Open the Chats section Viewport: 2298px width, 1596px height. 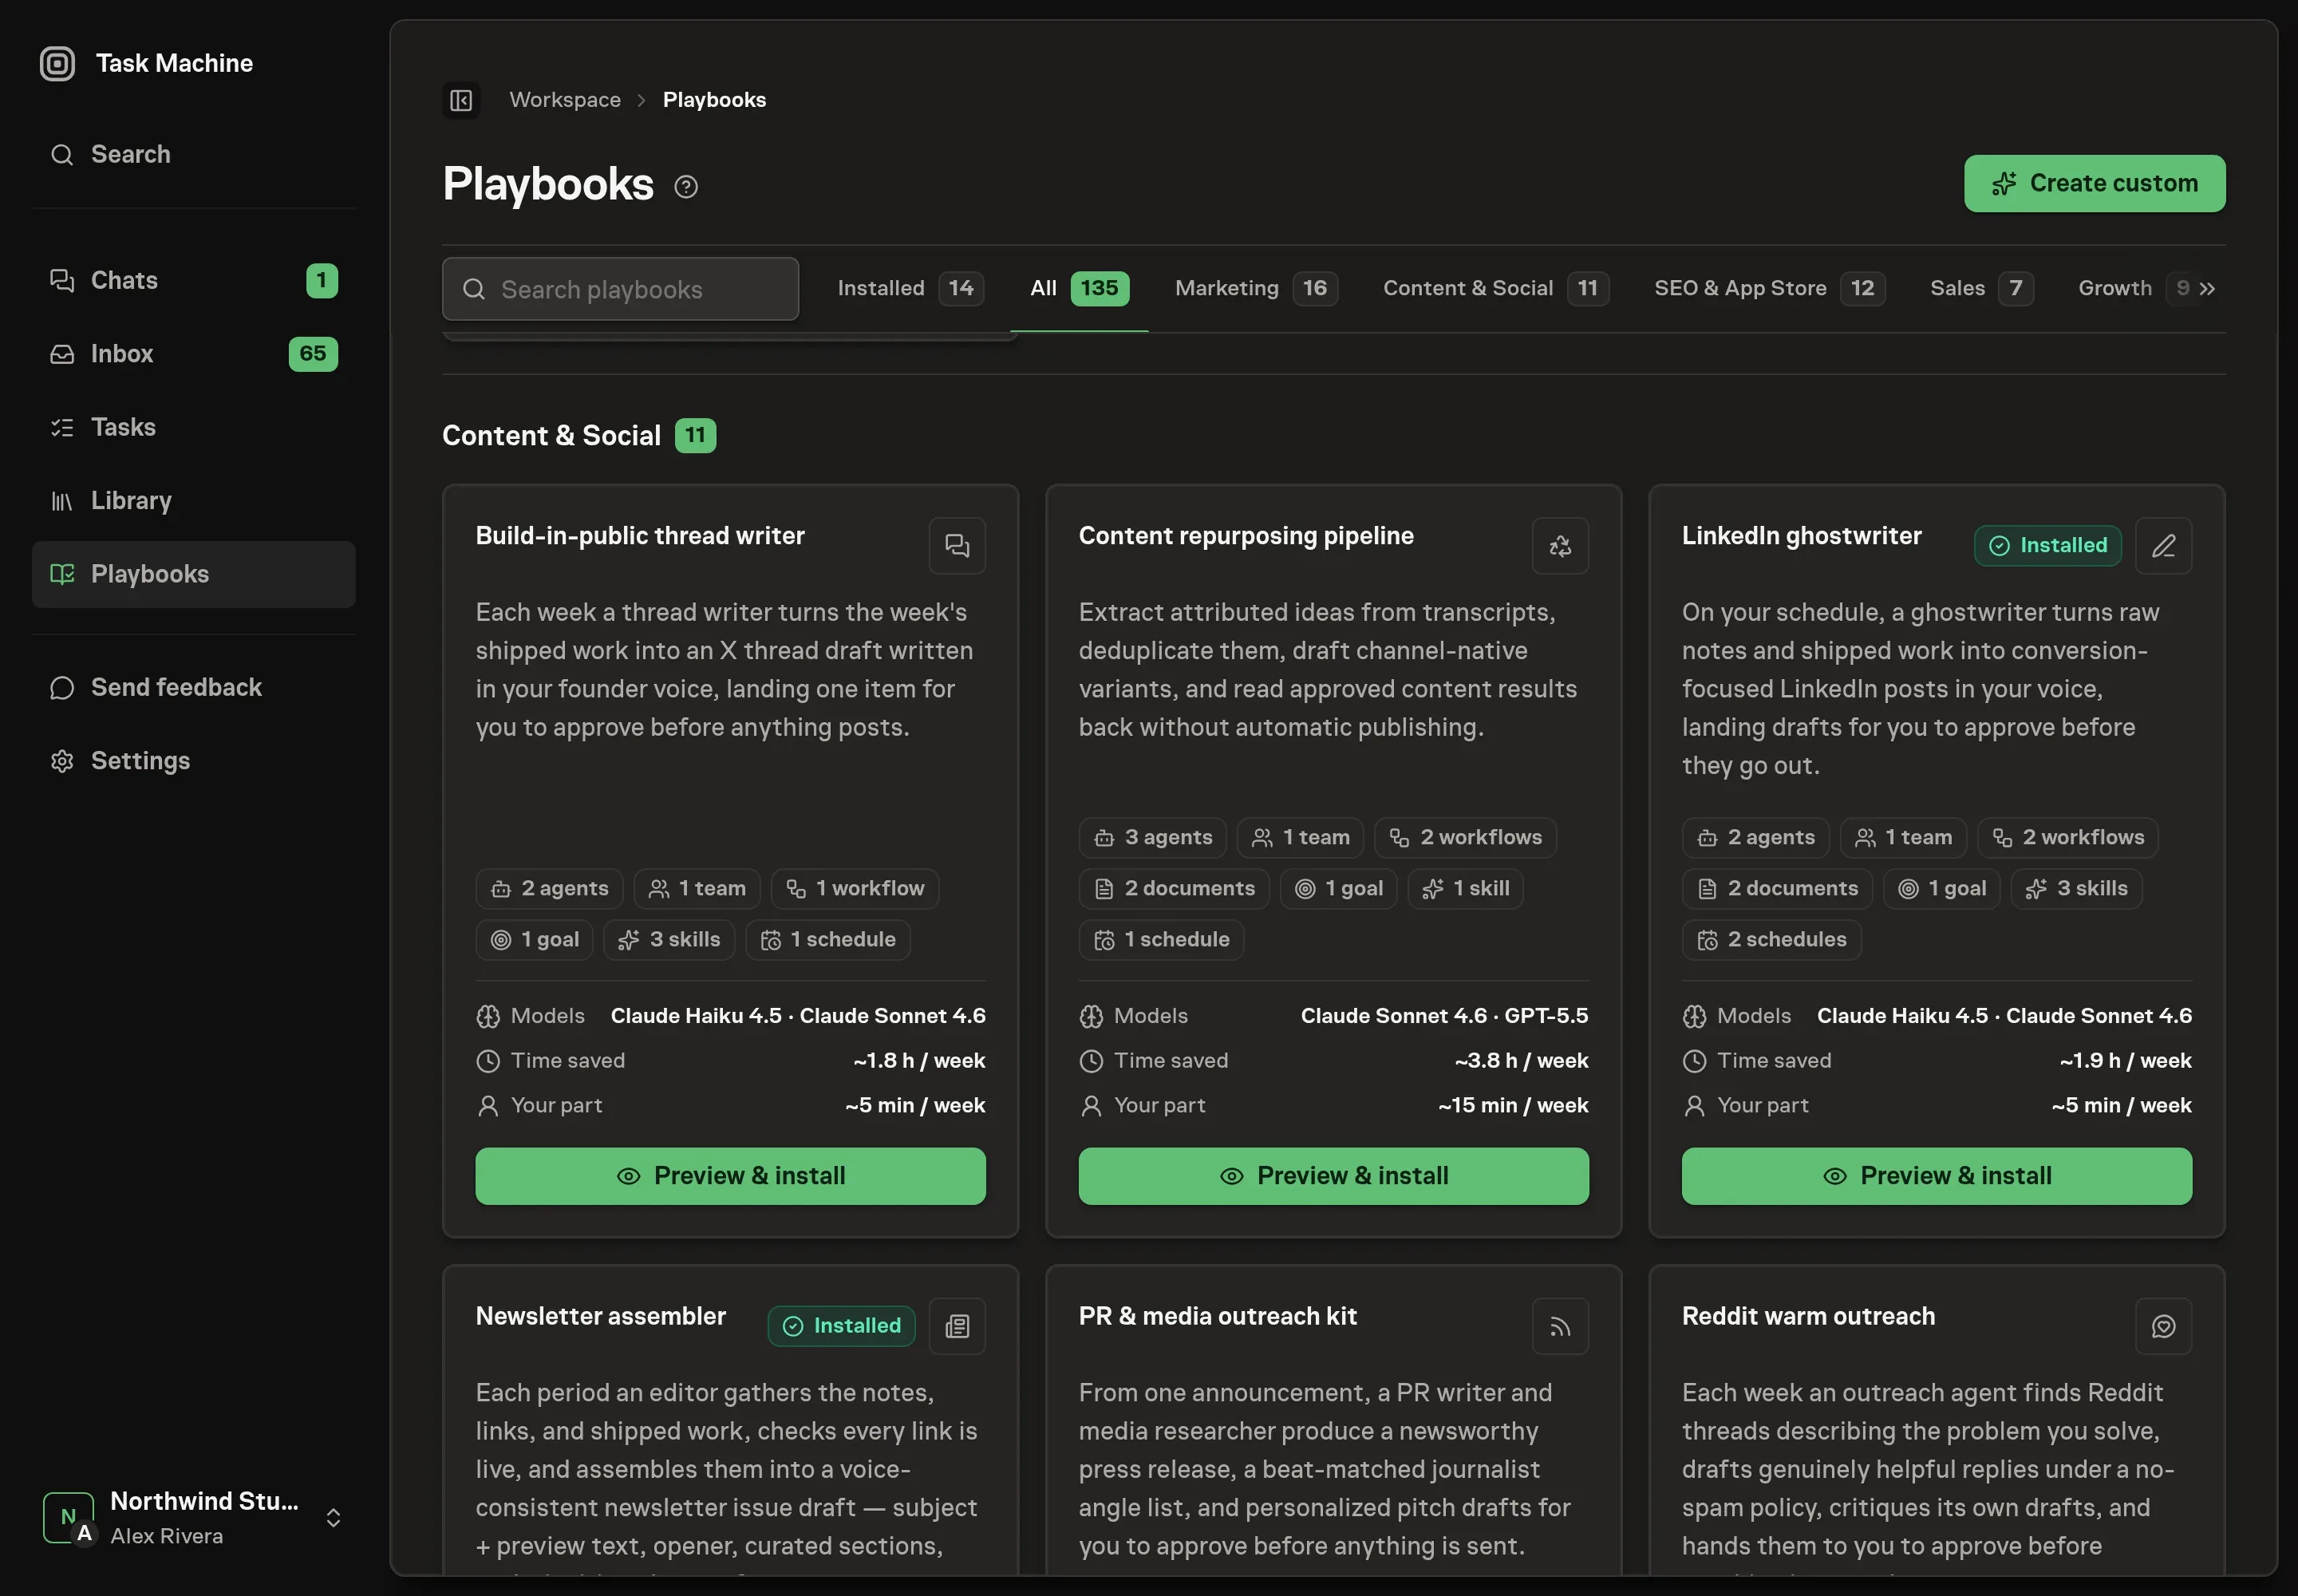click(x=194, y=280)
